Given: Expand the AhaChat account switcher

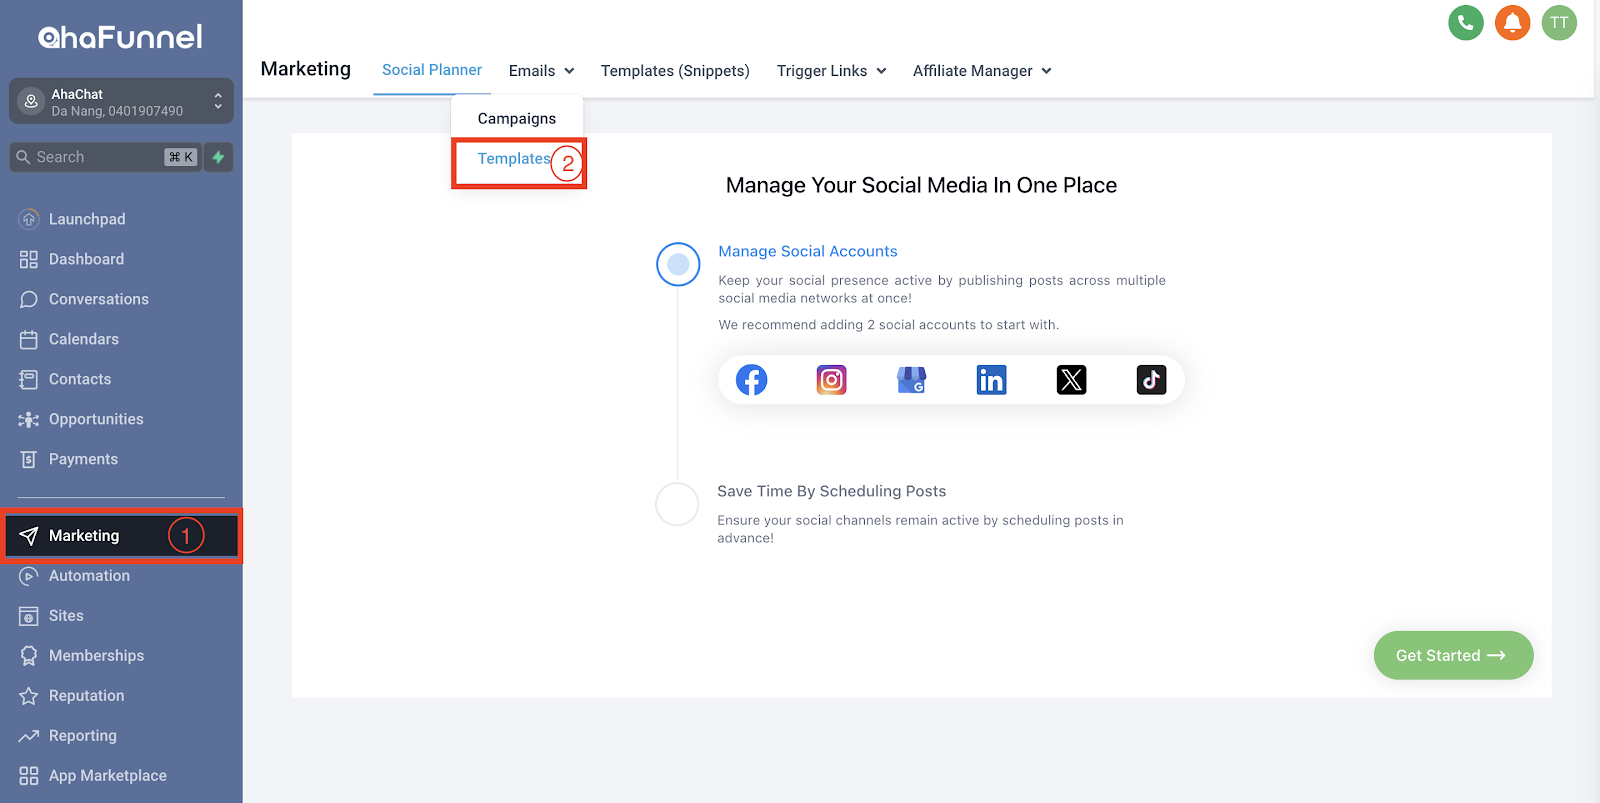Looking at the screenshot, I should click(121, 101).
